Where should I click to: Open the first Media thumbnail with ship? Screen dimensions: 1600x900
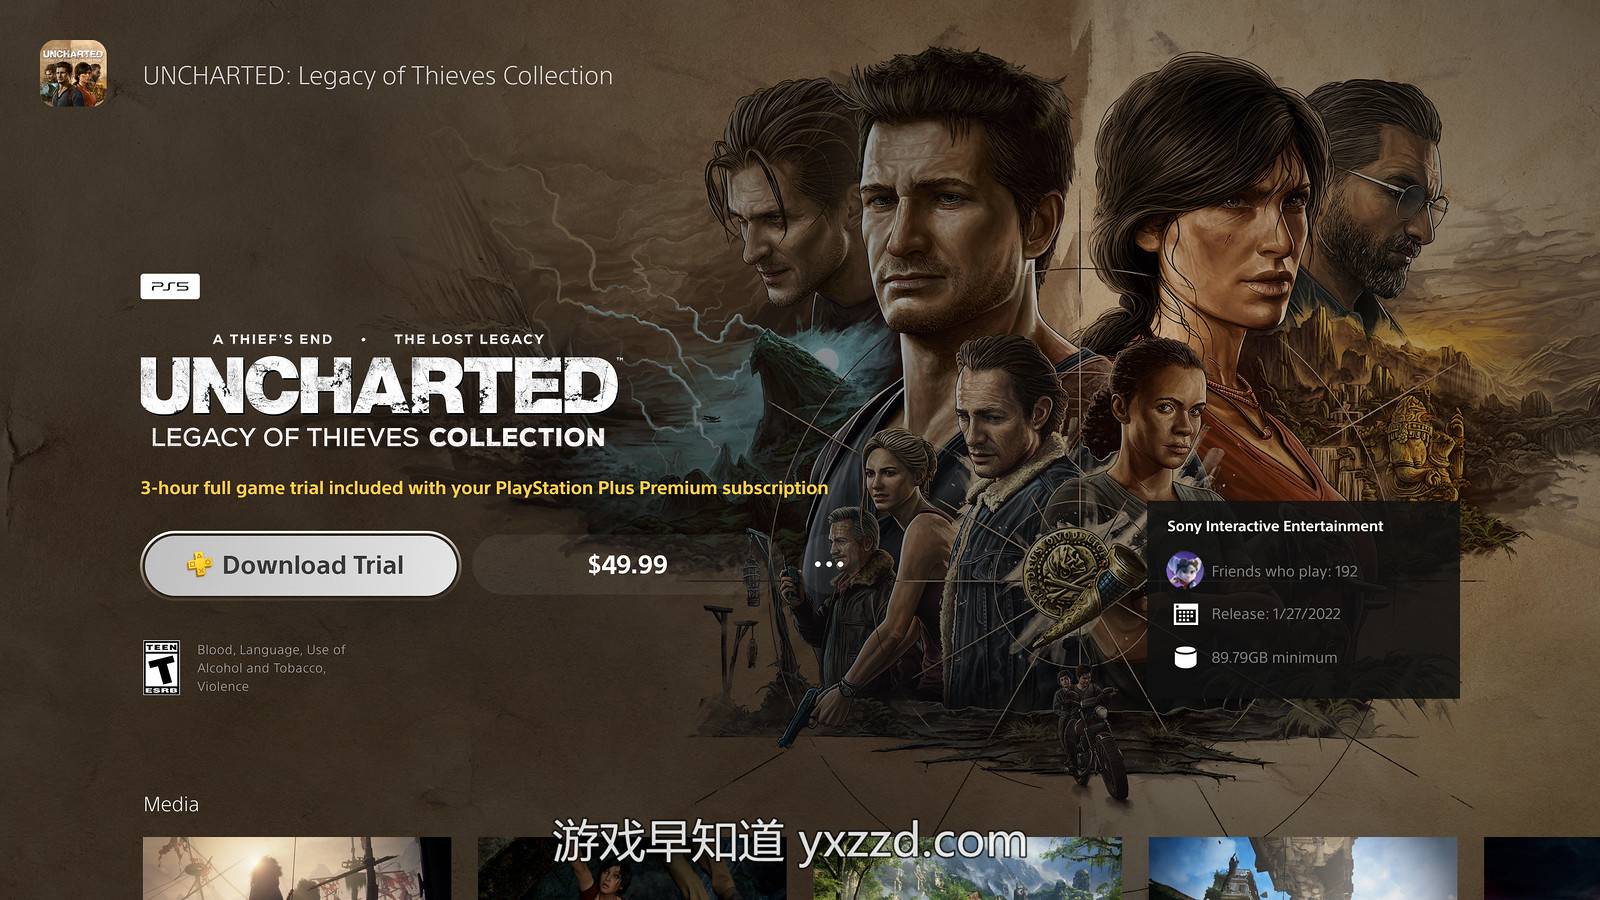click(297, 868)
